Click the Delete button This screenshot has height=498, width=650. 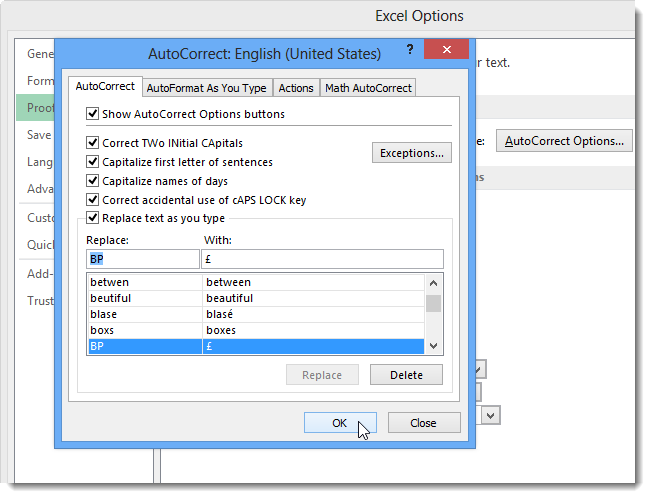coord(406,375)
